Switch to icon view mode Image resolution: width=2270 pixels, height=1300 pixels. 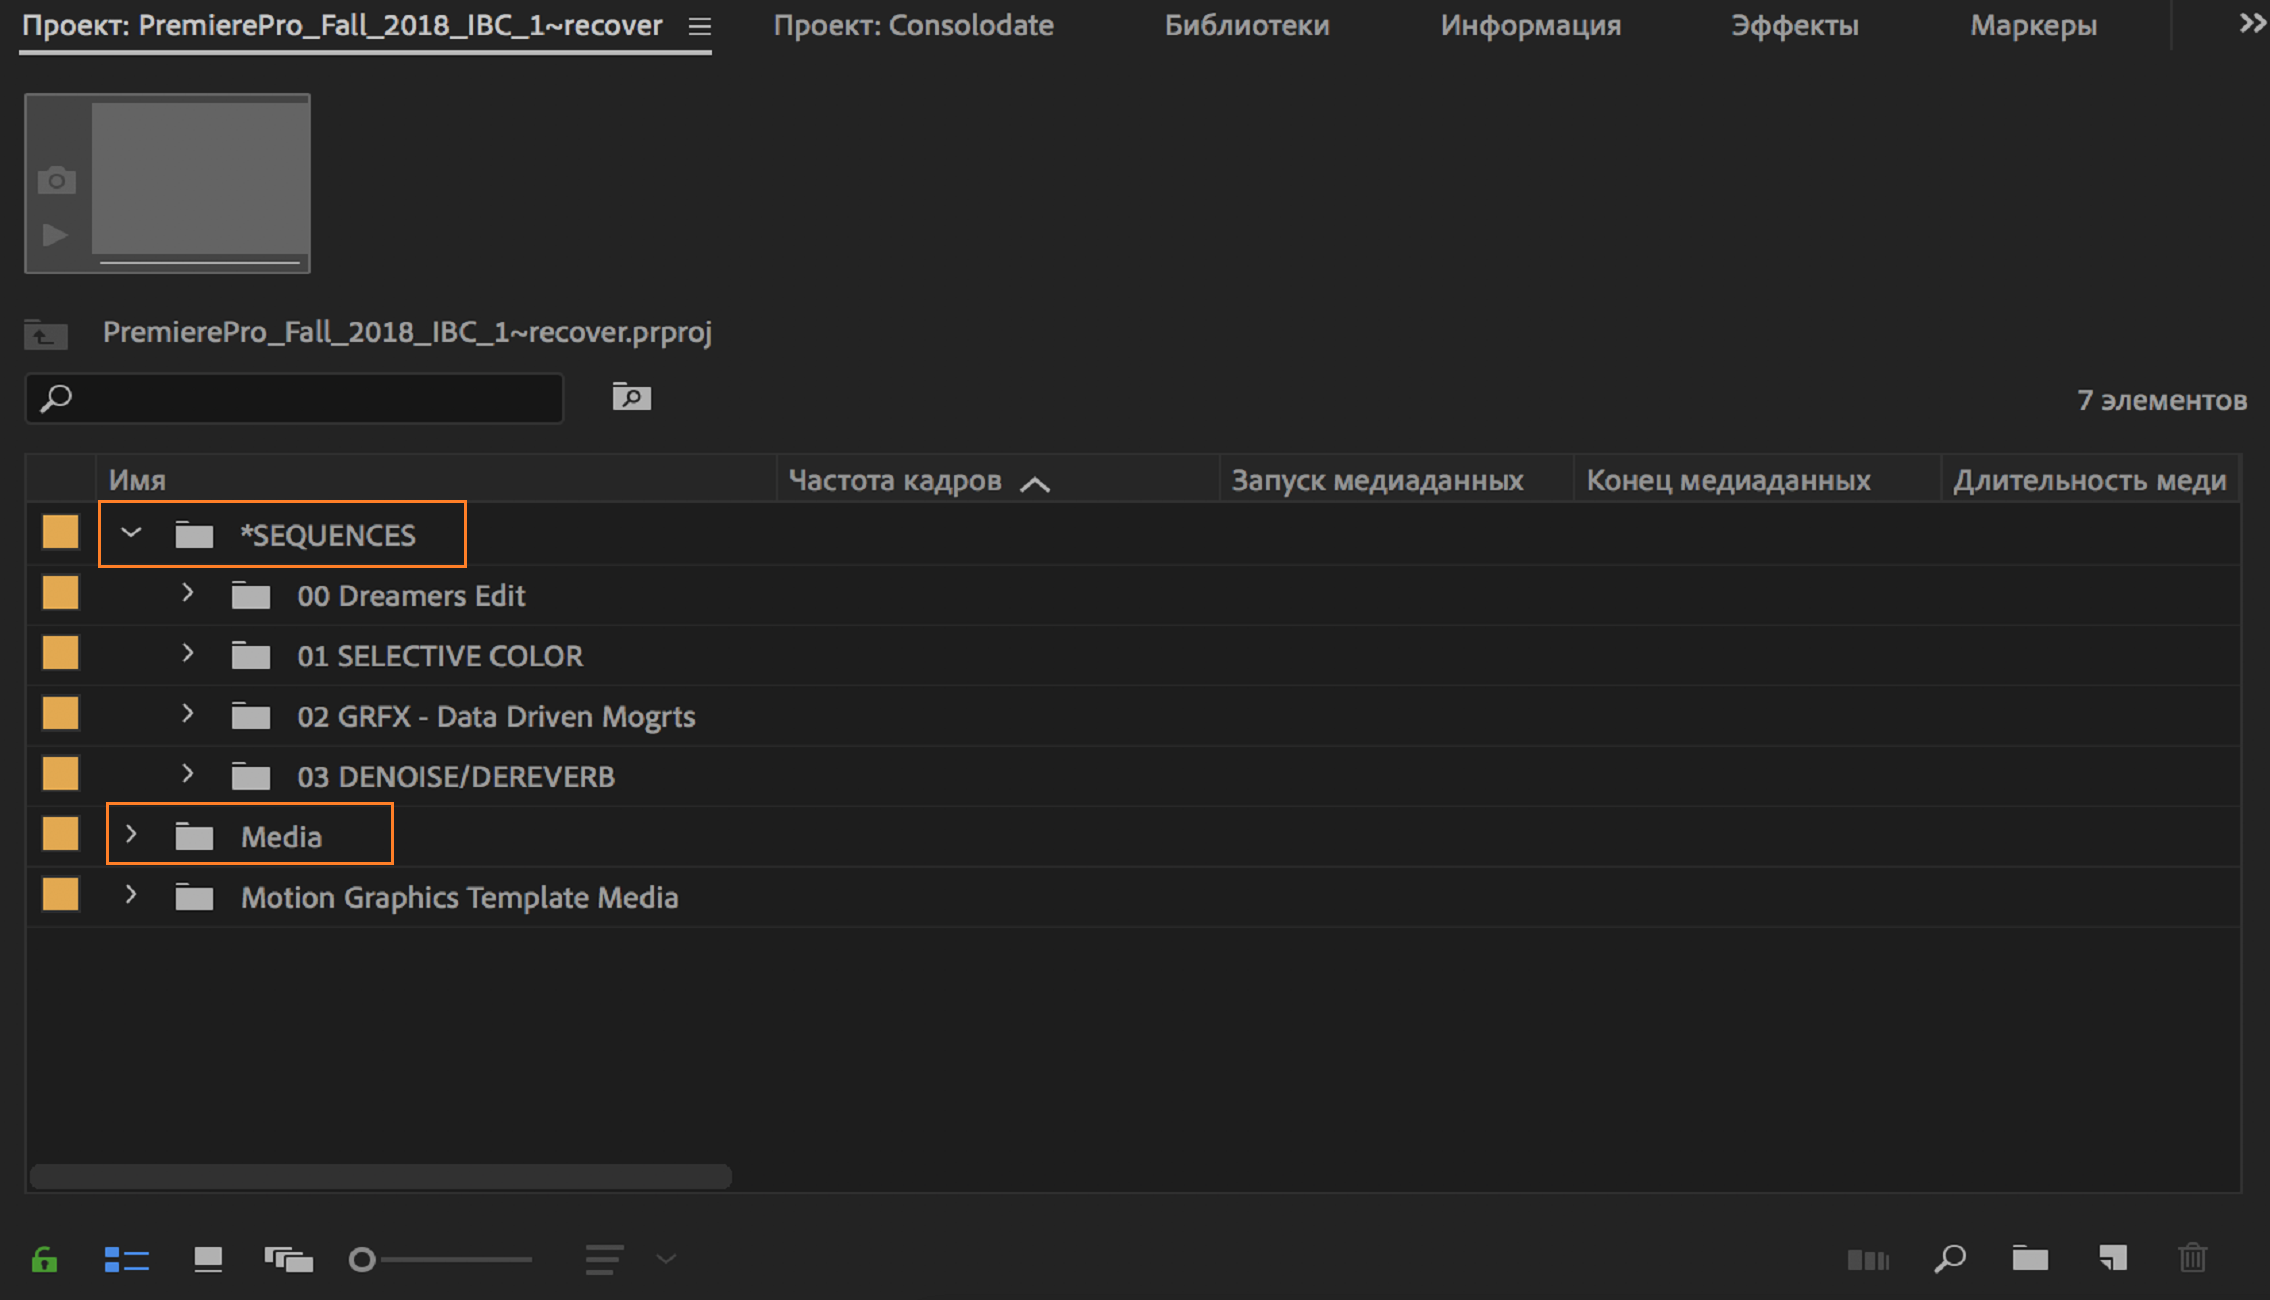[x=208, y=1259]
